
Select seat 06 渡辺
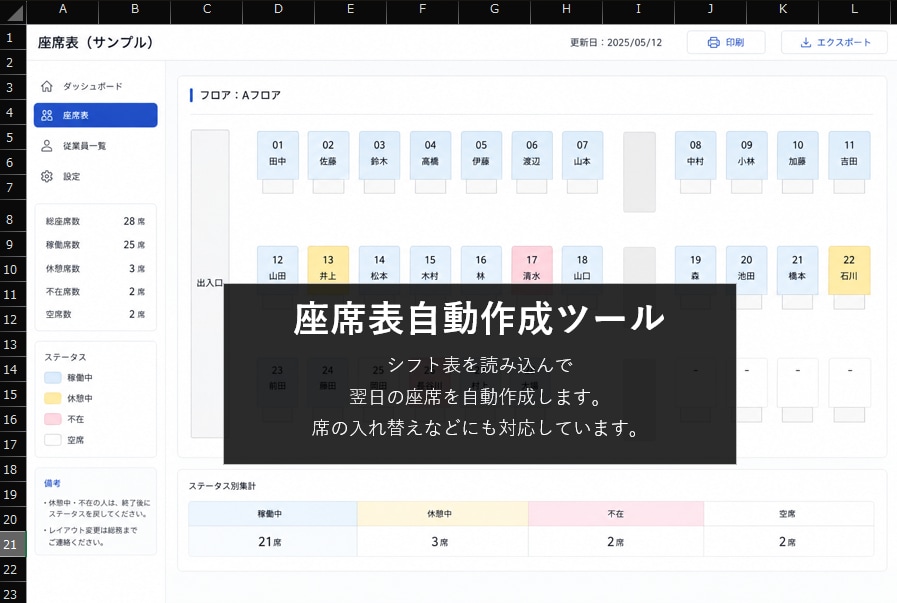tap(532, 156)
